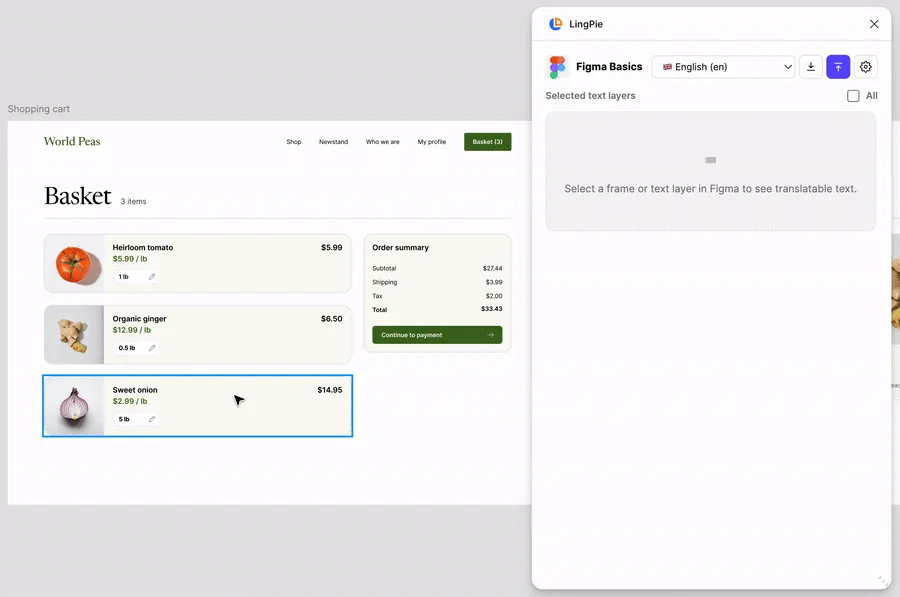Select the Shopping cart frame label
The height and width of the screenshot is (597, 900).
tap(38, 109)
